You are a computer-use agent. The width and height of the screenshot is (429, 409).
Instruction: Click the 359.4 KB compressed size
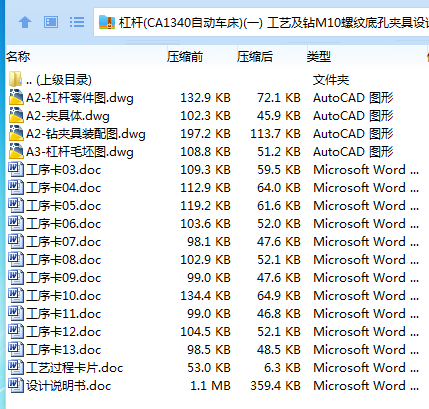275,386
